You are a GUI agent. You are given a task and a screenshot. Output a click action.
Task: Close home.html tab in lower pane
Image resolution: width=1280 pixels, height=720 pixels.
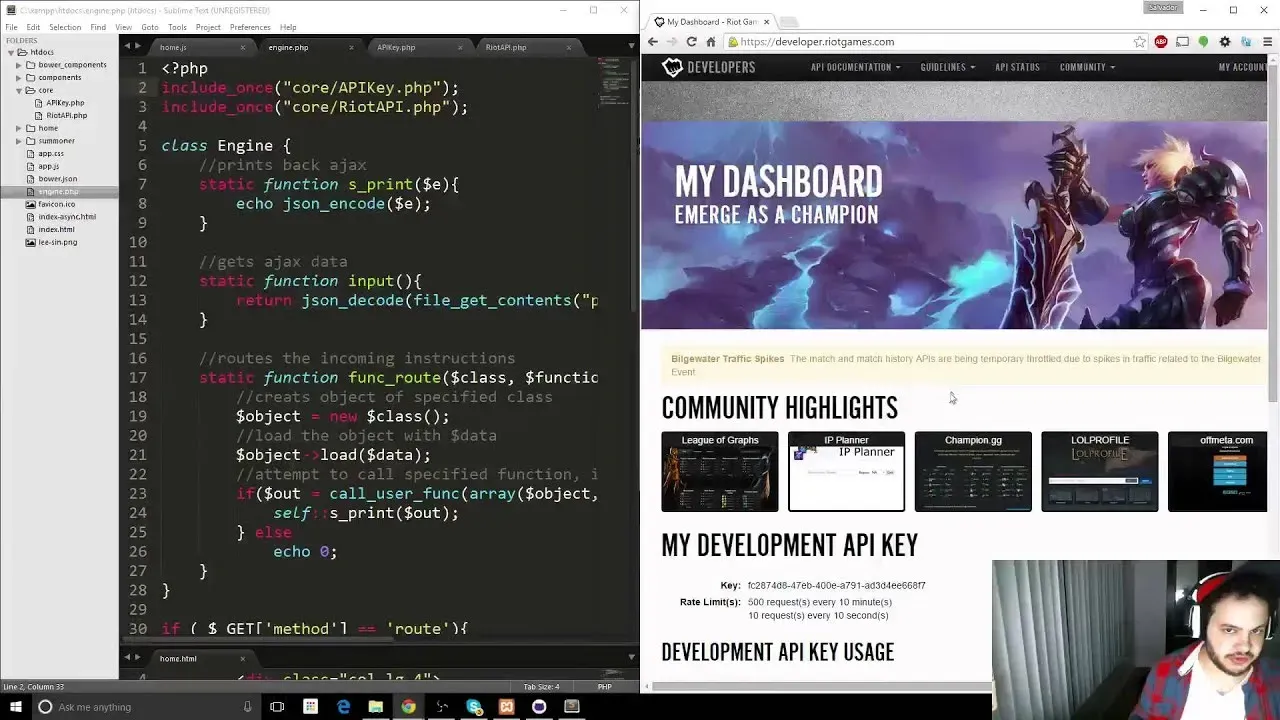click(x=242, y=658)
